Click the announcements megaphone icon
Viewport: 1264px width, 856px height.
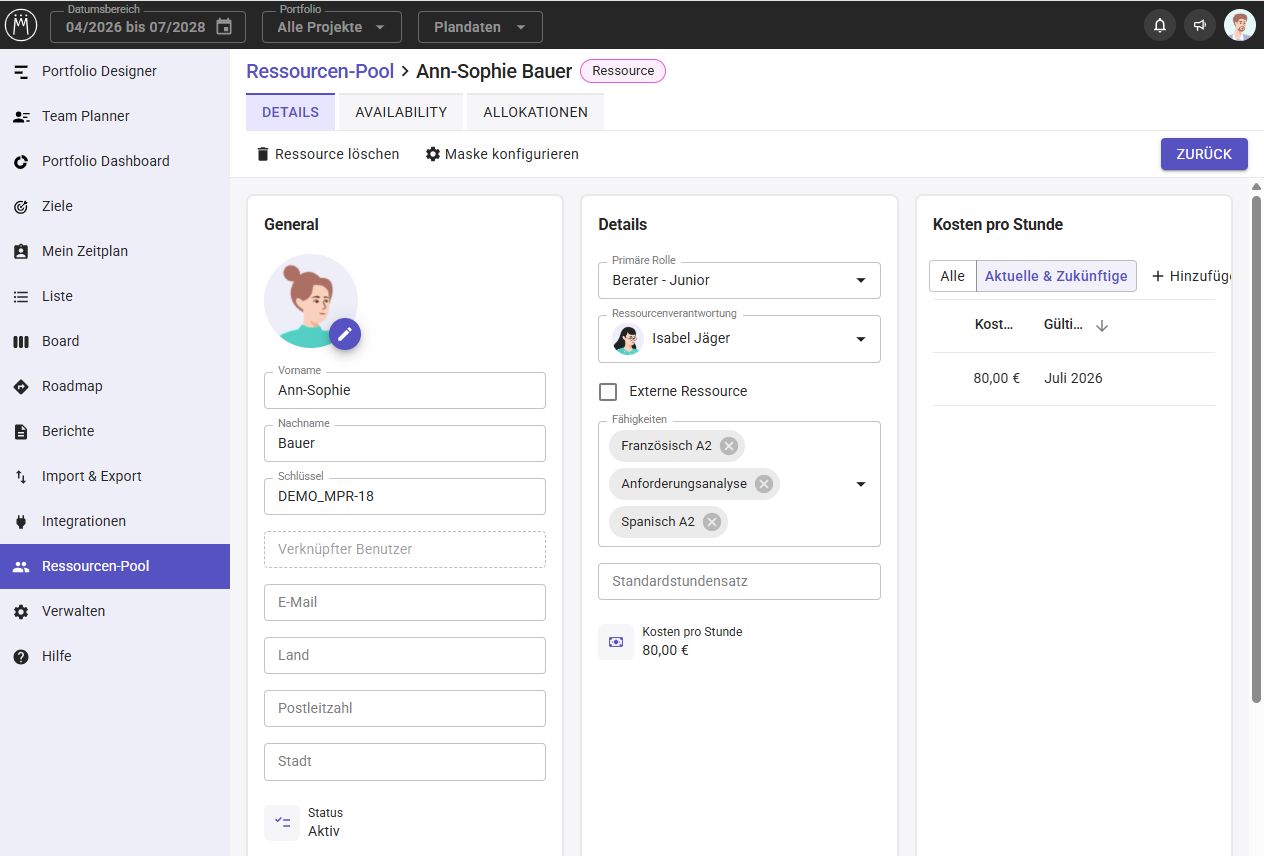[x=1200, y=26]
